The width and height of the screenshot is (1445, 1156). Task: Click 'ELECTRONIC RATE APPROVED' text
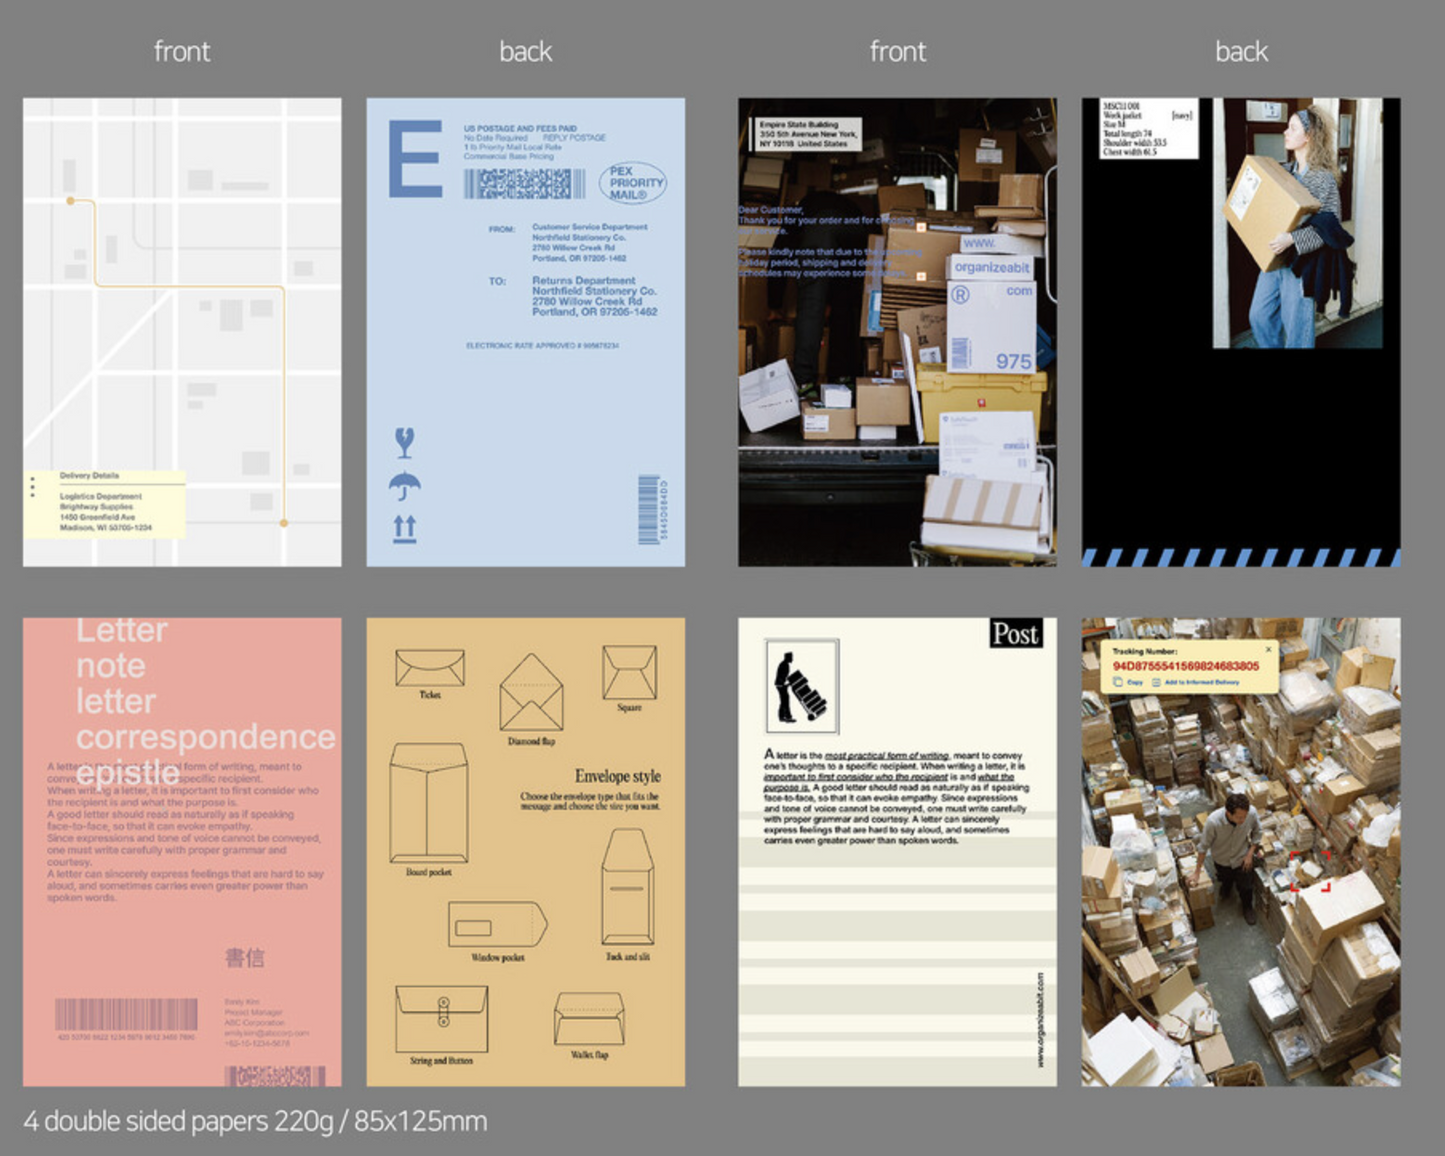[x=542, y=346]
